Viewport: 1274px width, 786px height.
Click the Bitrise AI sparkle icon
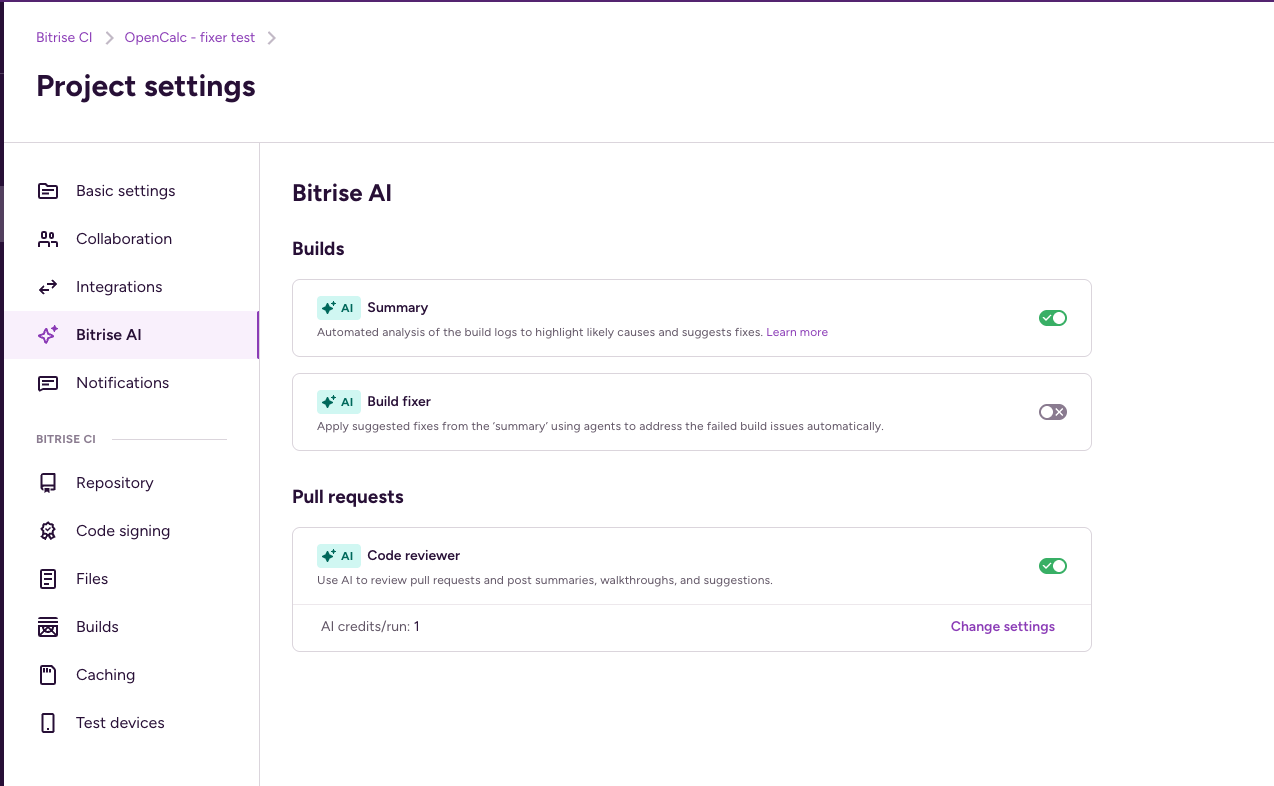point(48,334)
